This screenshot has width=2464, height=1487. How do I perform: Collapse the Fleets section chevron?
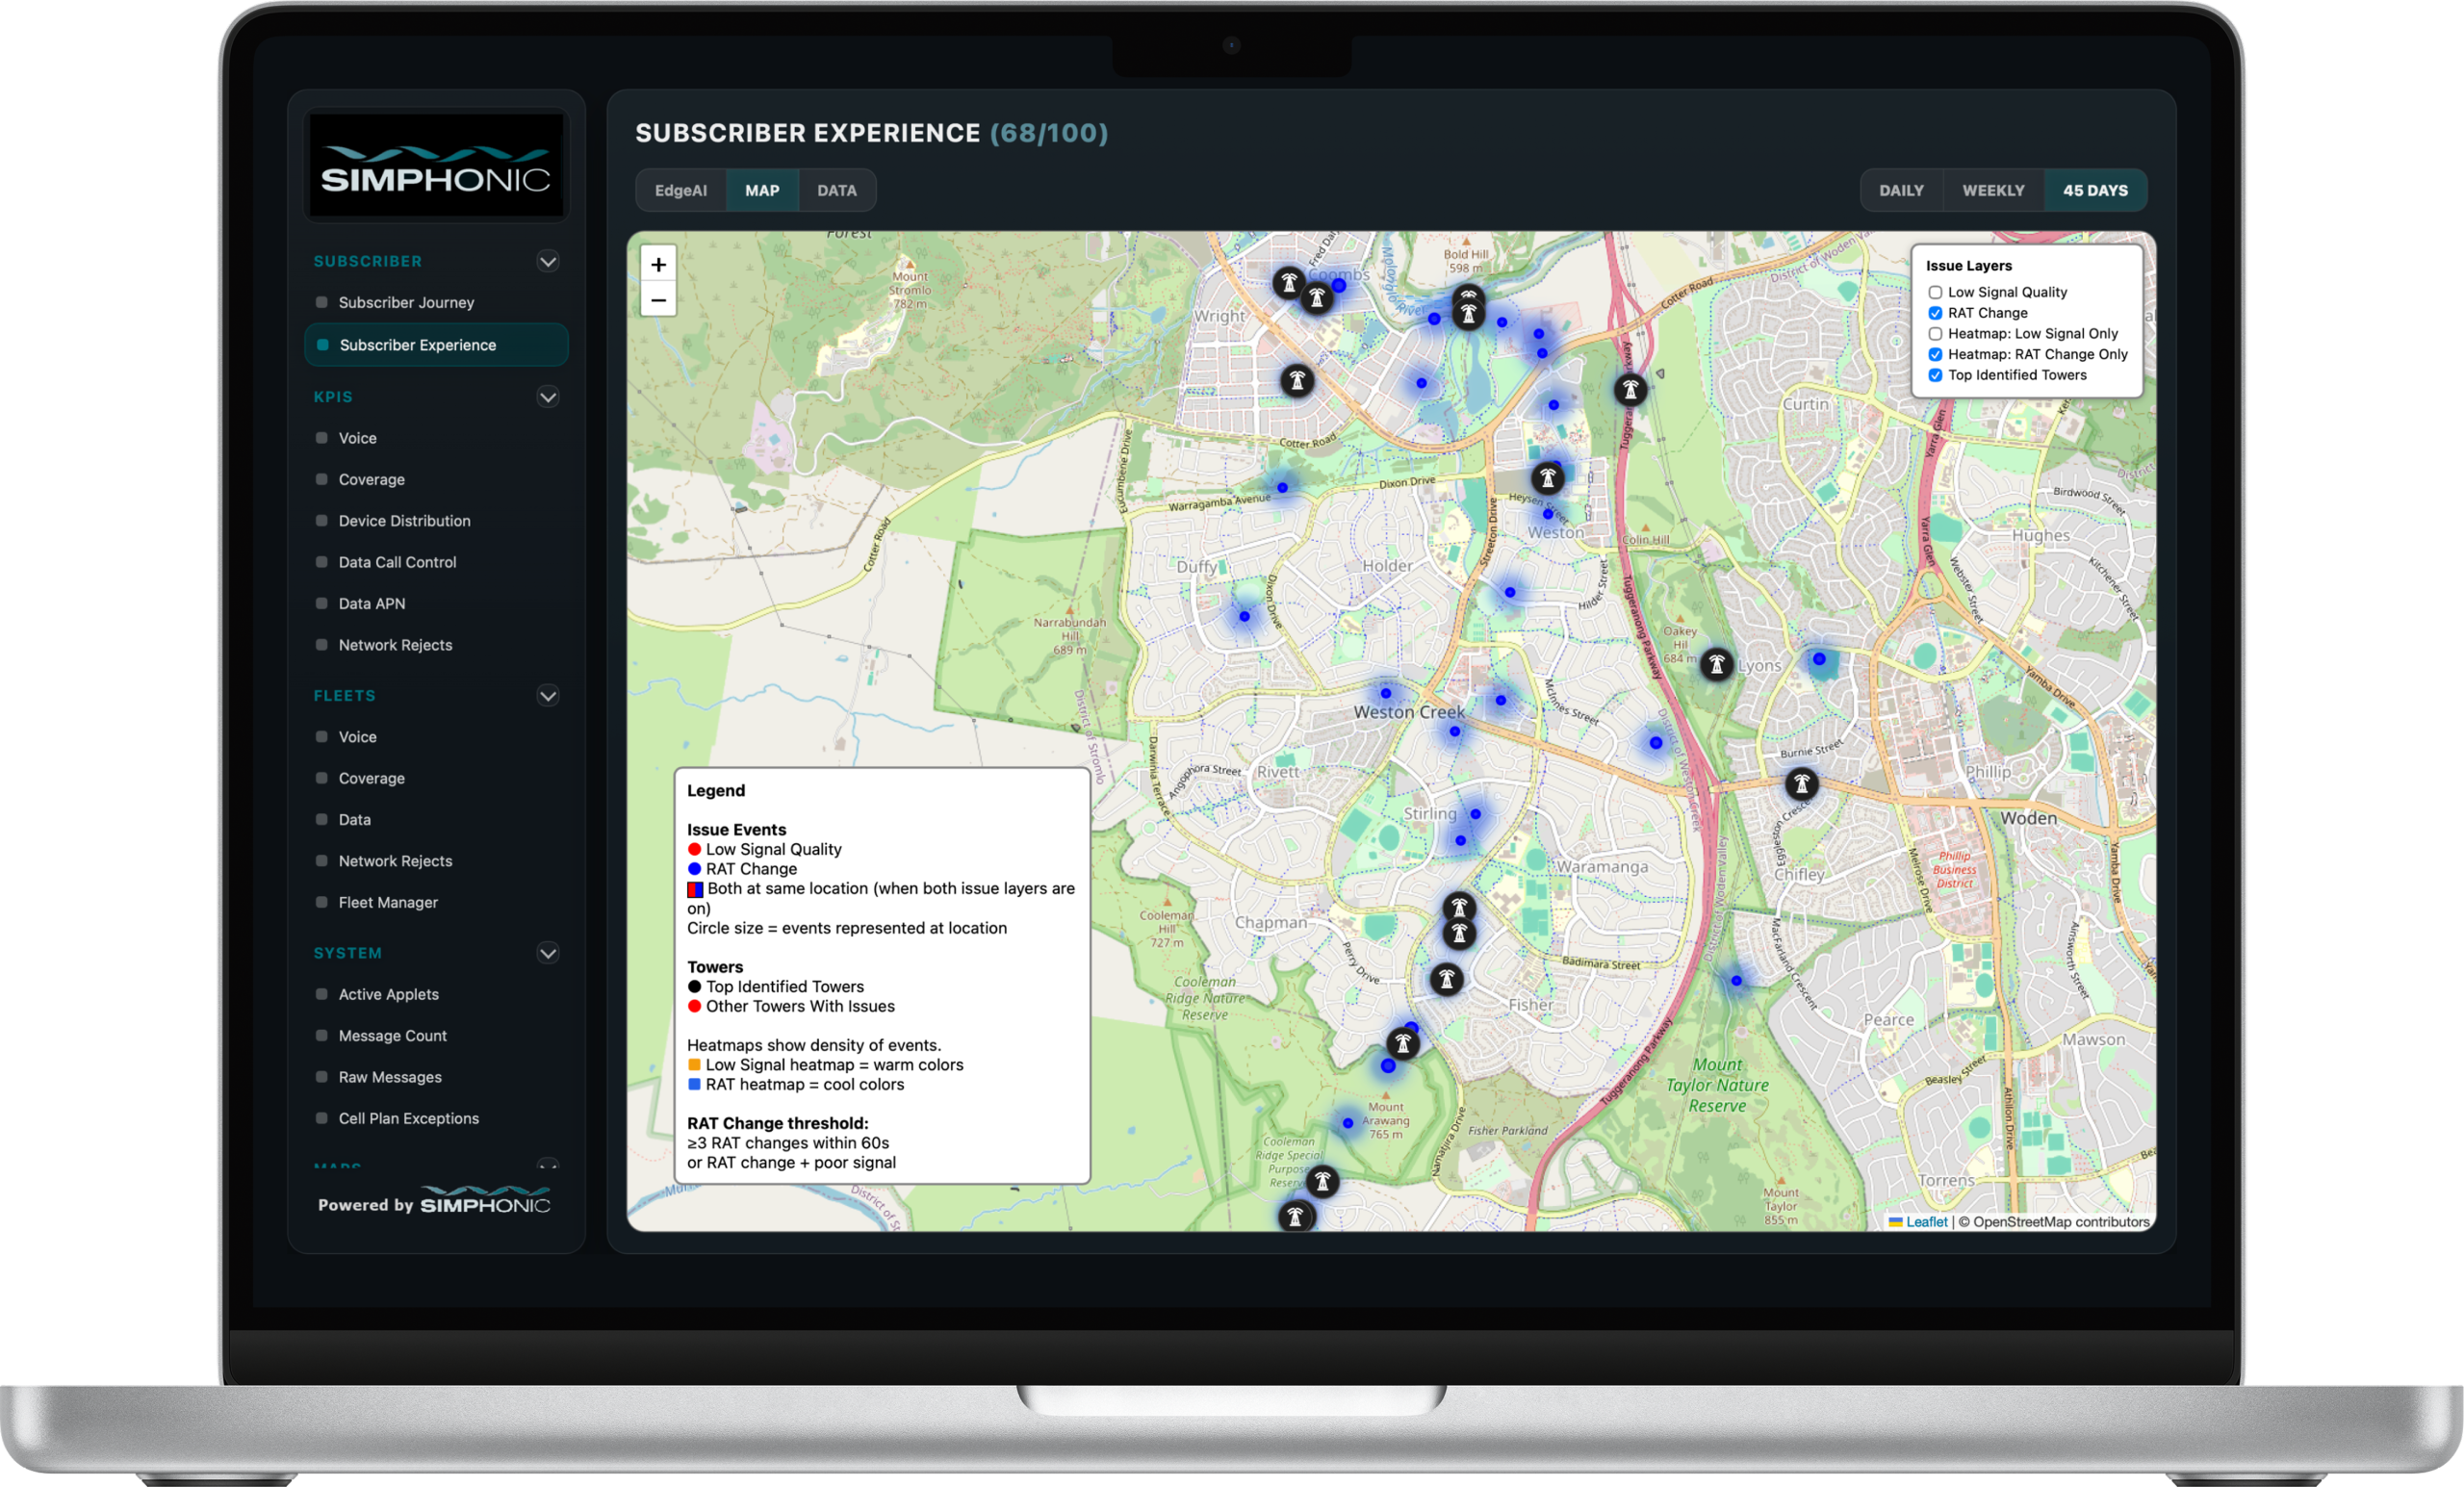(547, 696)
